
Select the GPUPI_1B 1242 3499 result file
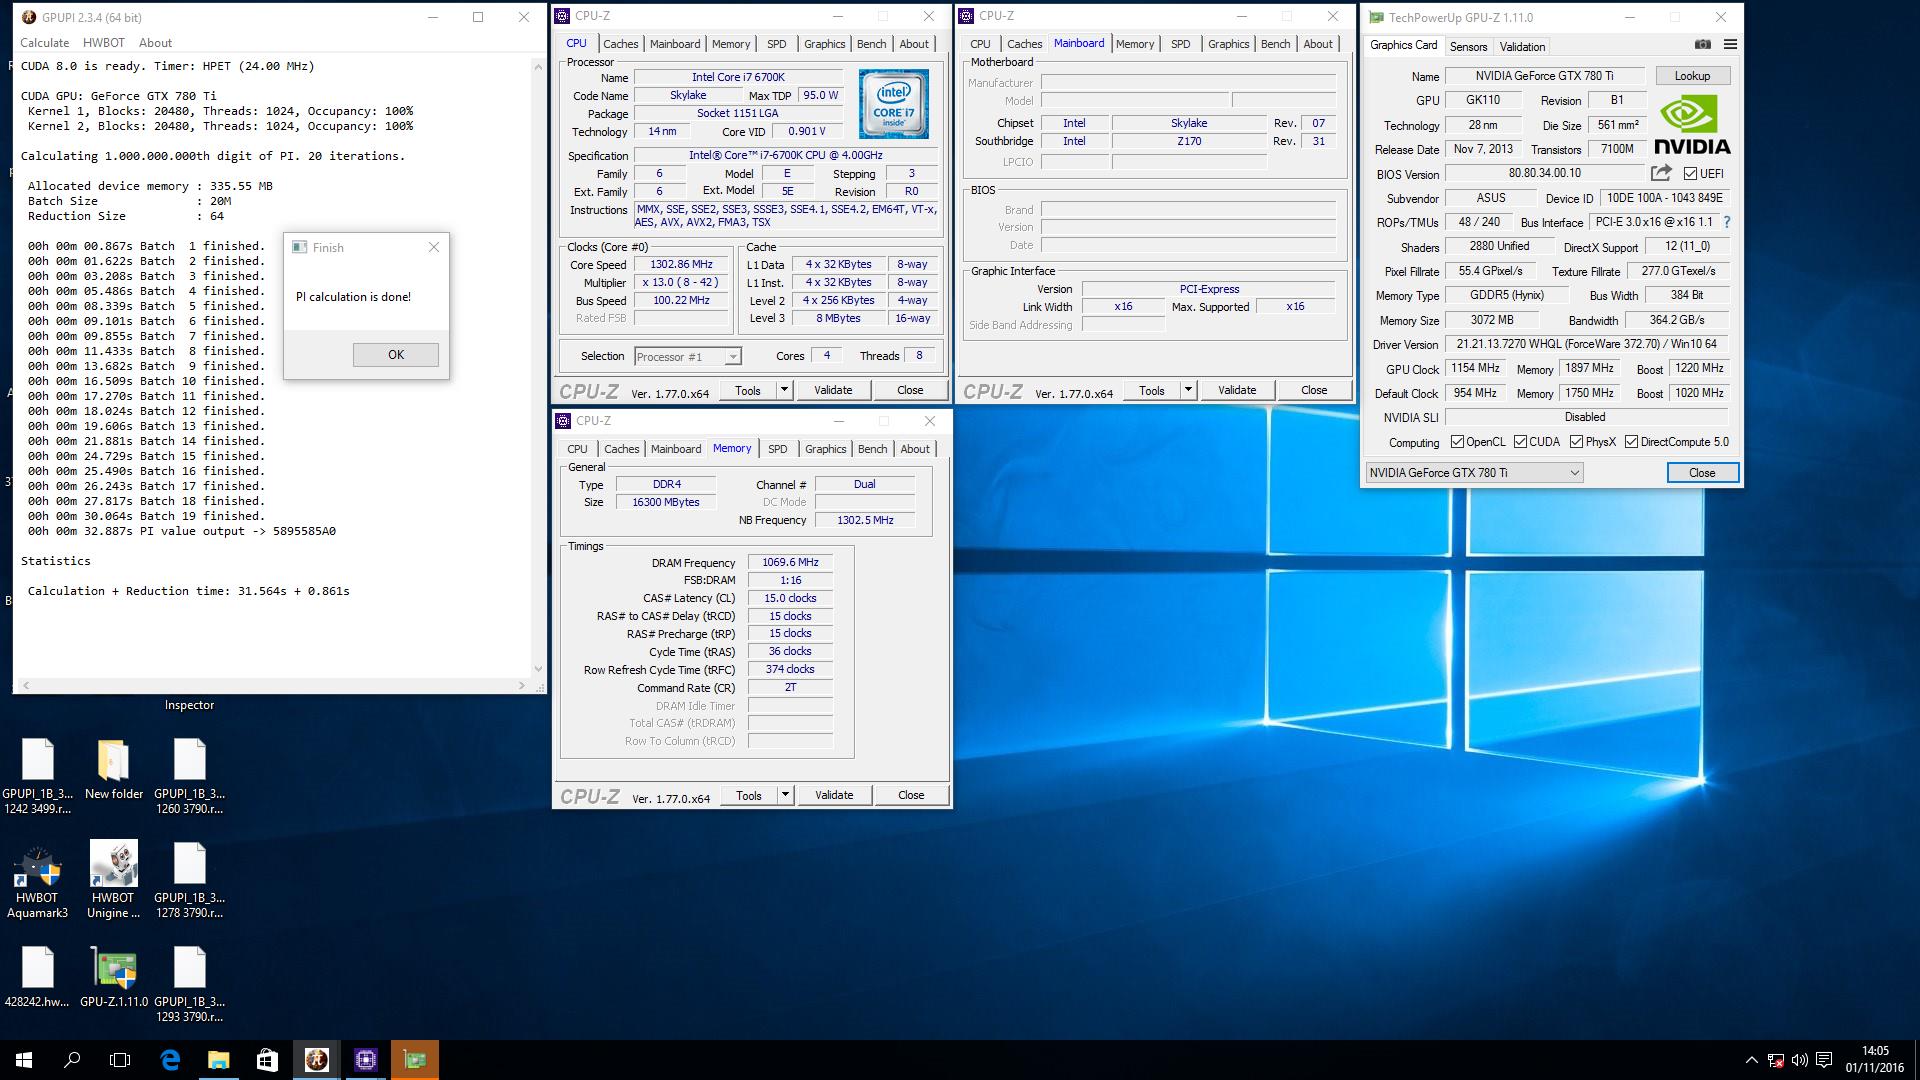(x=37, y=777)
